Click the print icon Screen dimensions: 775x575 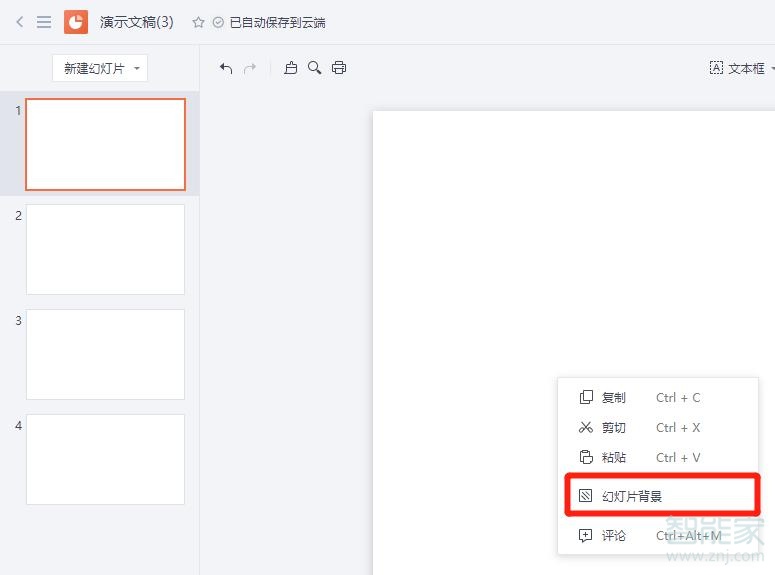[x=339, y=68]
